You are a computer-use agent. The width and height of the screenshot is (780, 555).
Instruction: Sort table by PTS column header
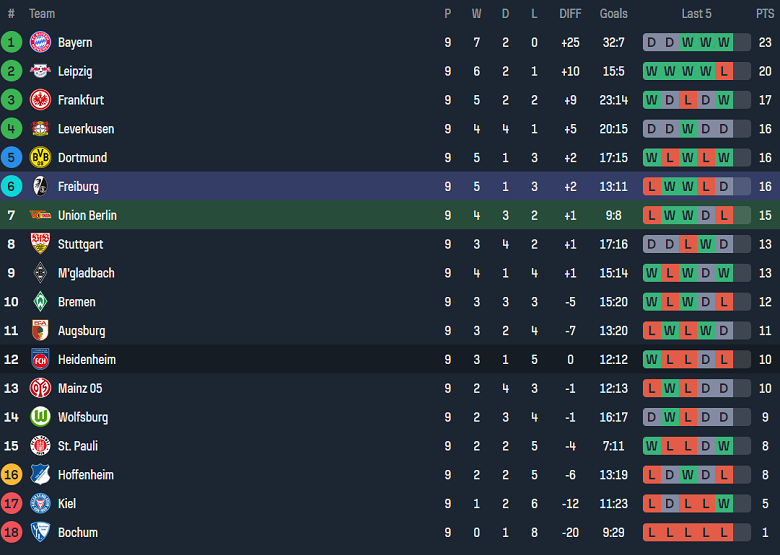click(765, 14)
